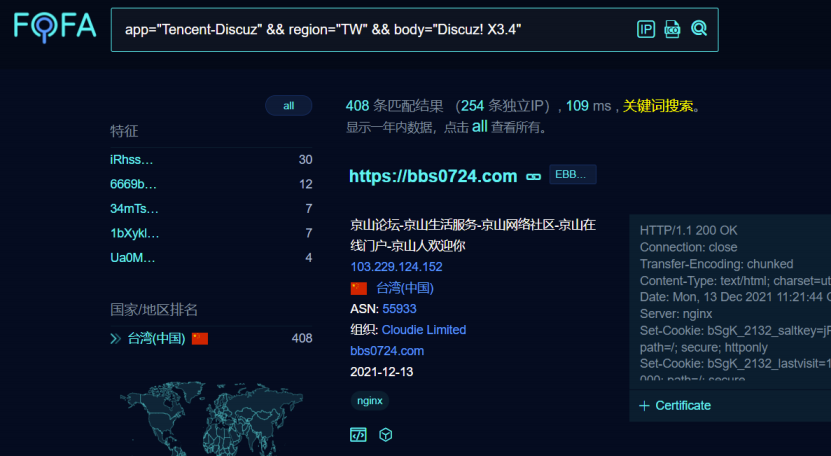Select the 'all' filter pill
This screenshot has width=831, height=456.
click(288, 106)
